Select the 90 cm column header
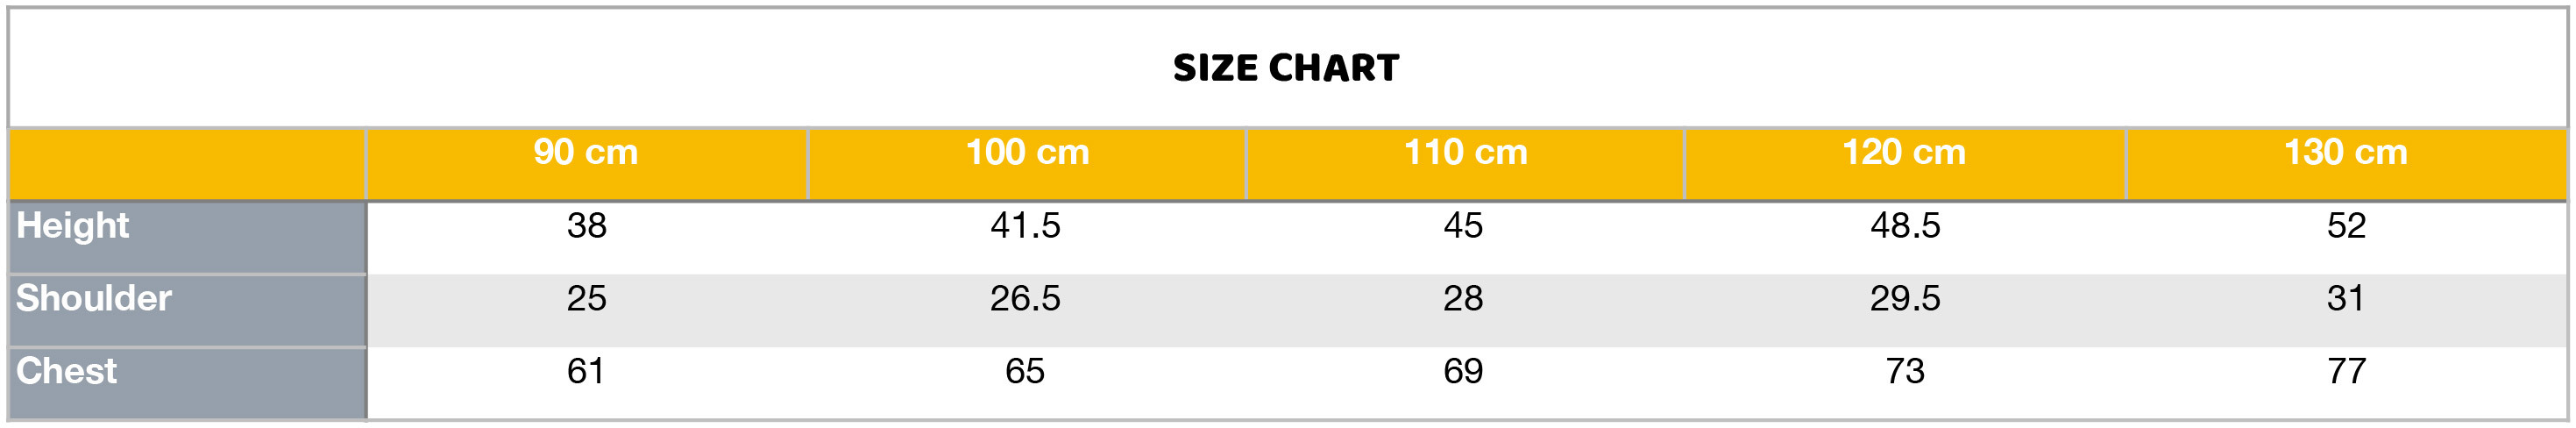Viewport: 2576px width, 428px height. click(x=585, y=152)
